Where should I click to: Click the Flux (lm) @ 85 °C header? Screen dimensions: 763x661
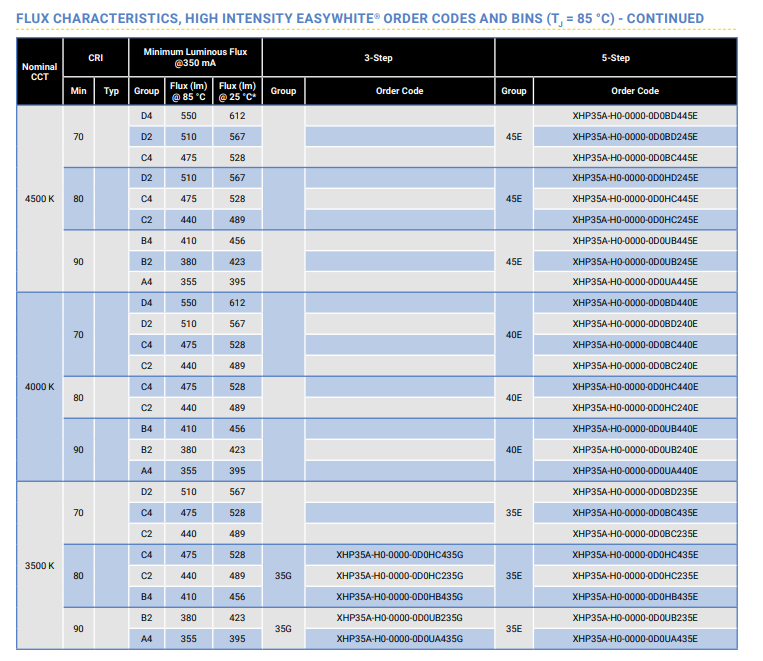tap(189, 91)
